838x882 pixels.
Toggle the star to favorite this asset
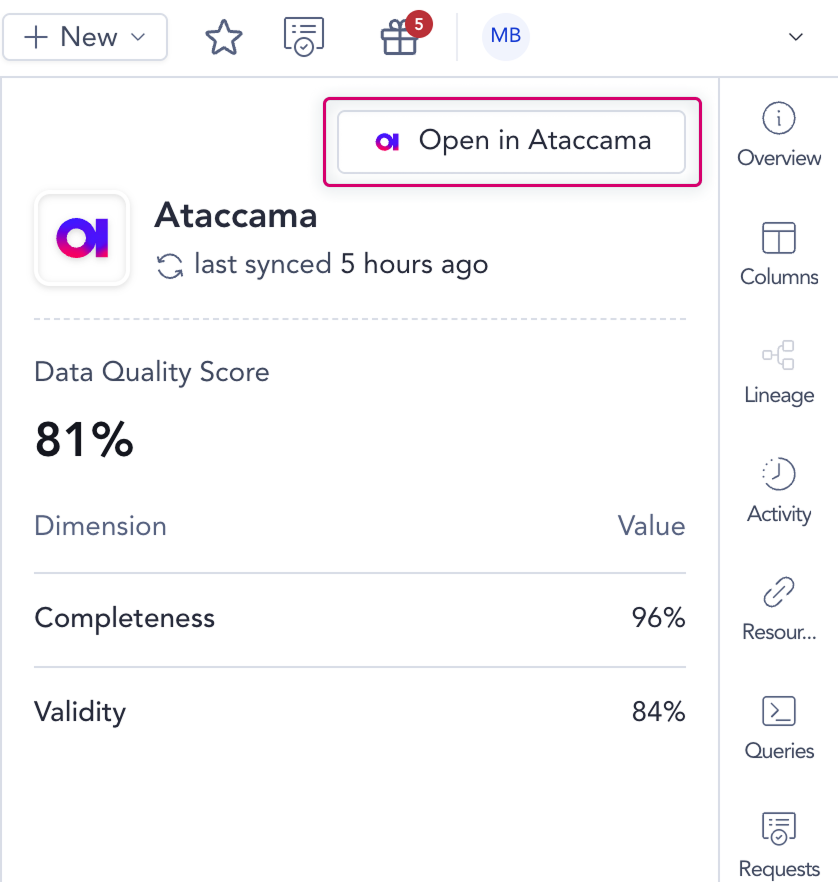coord(224,36)
